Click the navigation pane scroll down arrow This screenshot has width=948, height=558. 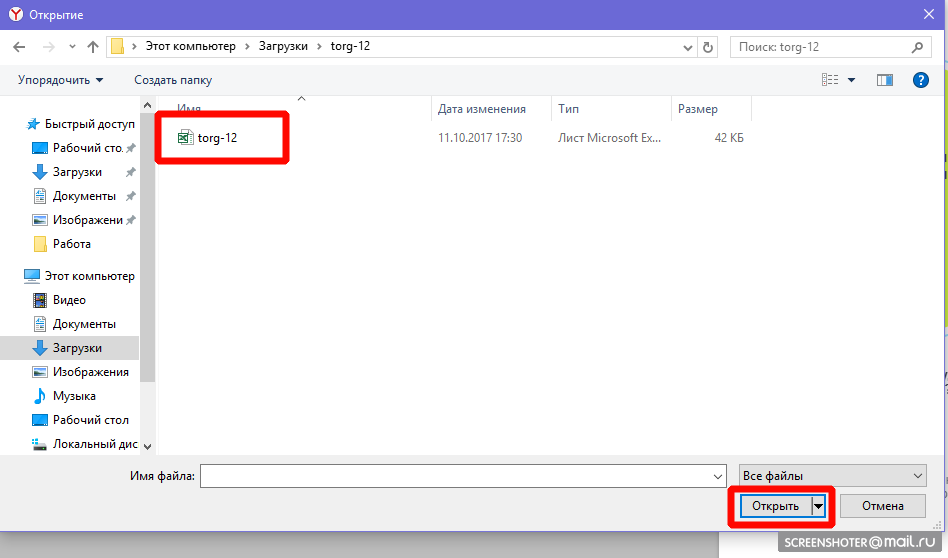click(x=148, y=446)
